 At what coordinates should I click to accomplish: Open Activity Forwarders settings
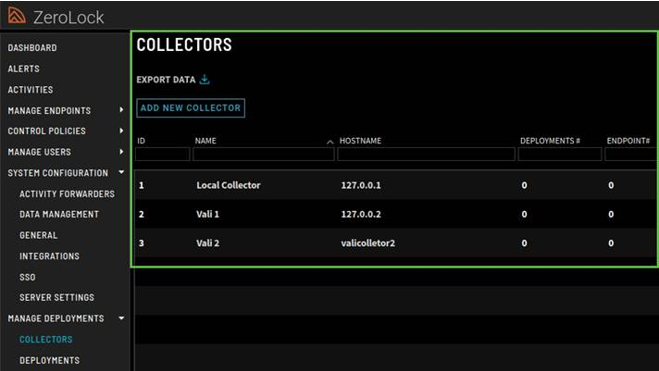pos(67,194)
